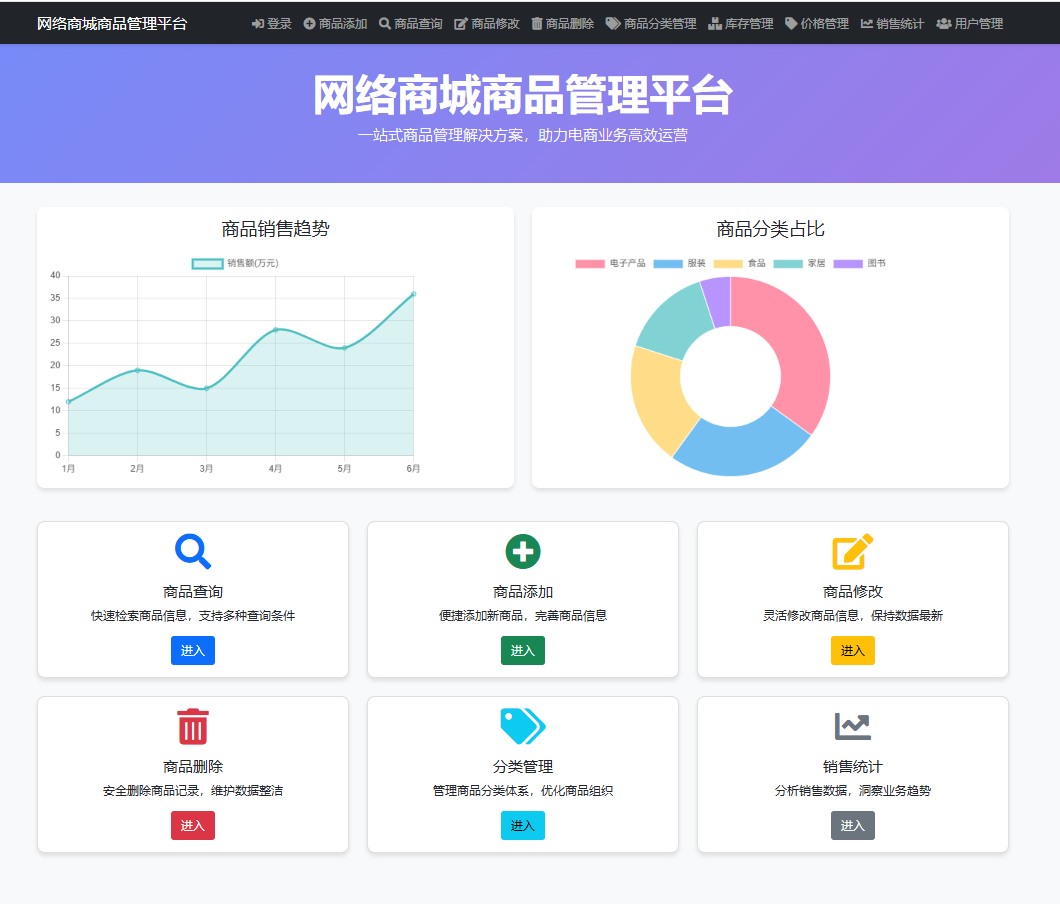Open 销售统计 from the top navigation

[x=893, y=23]
